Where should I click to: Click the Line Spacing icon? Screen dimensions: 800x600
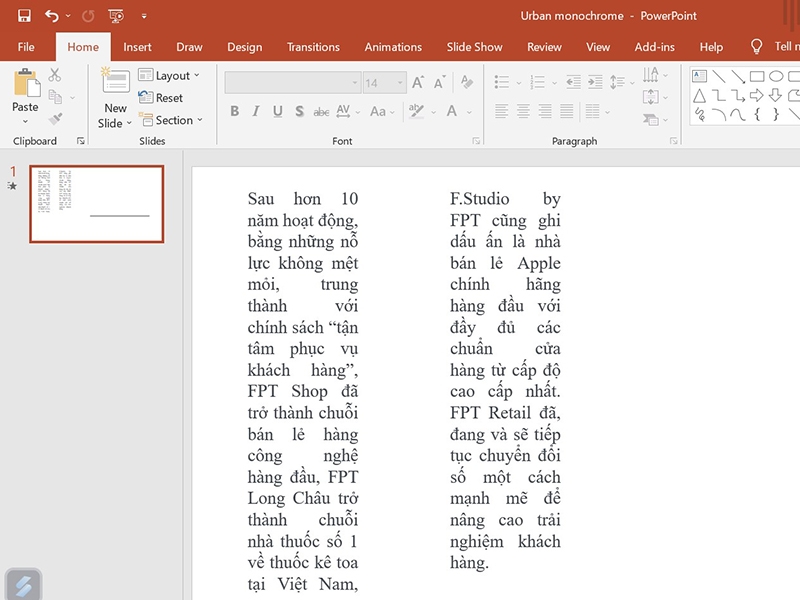pos(617,82)
